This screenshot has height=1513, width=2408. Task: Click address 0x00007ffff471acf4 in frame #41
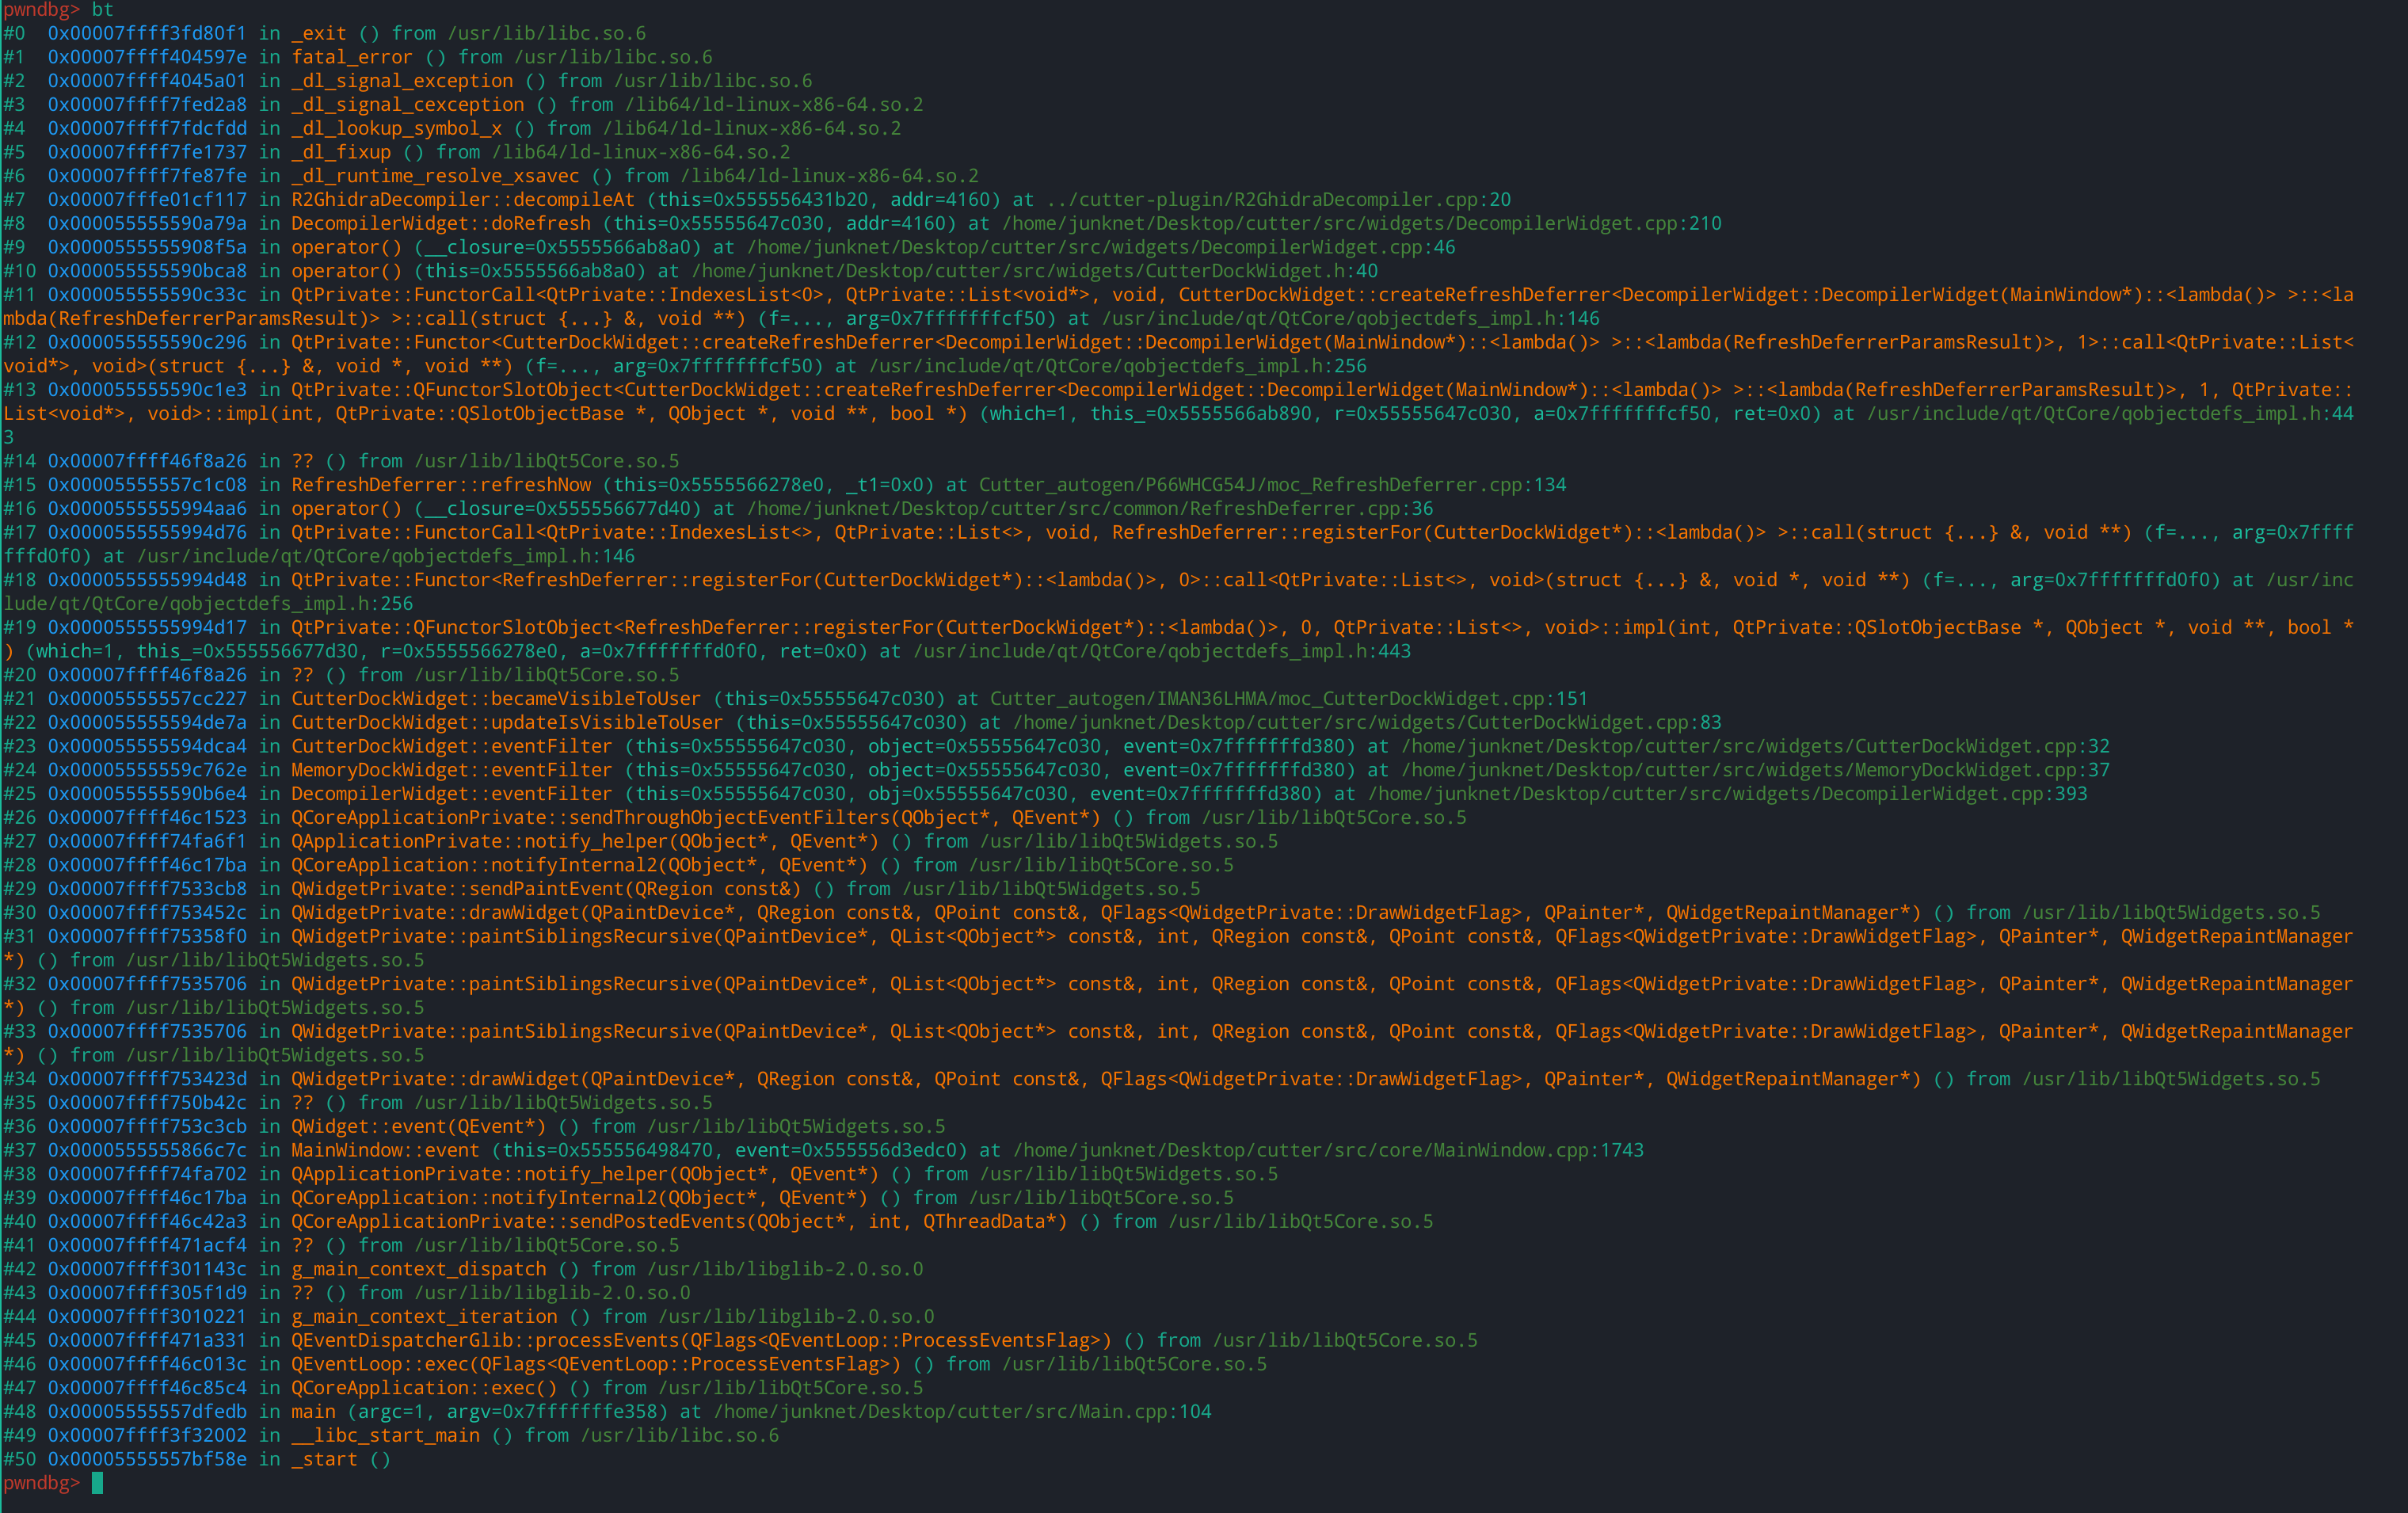coord(147,1246)
